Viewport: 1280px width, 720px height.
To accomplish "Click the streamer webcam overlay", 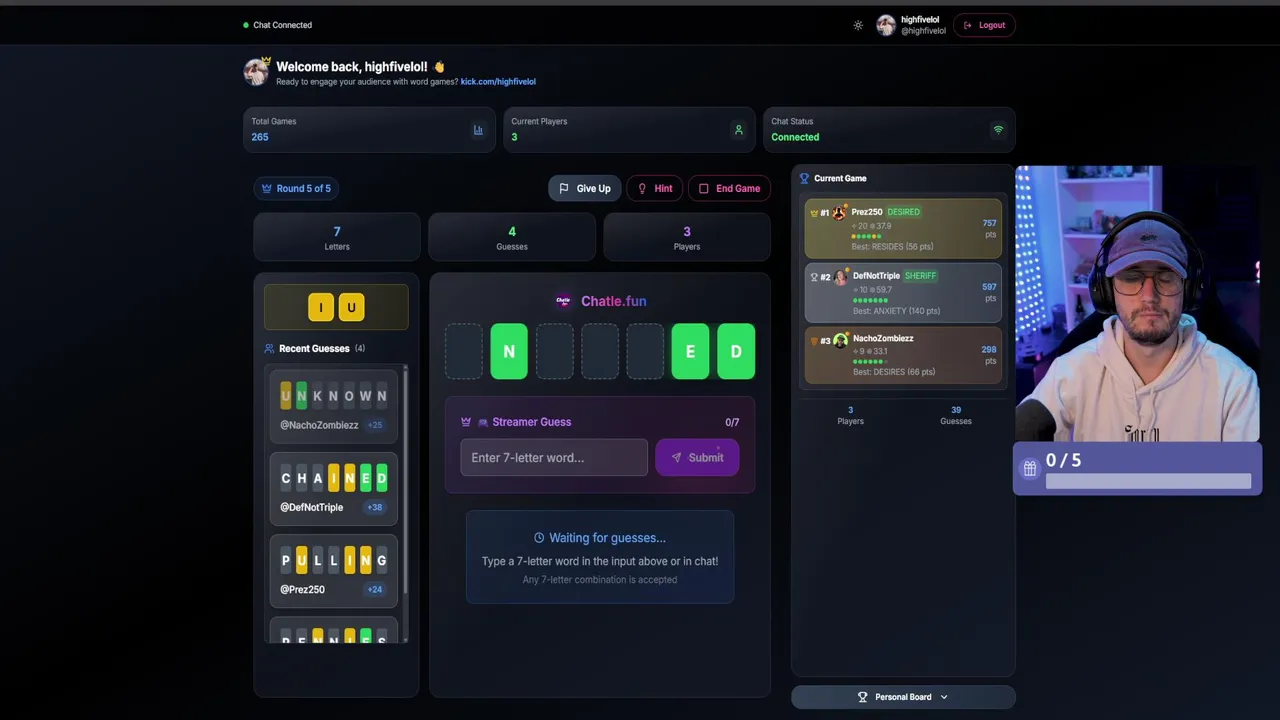I will pos(1137,303).
